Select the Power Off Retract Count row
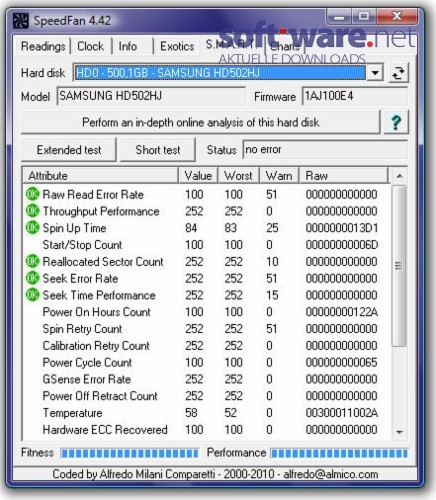Screen dimensions: 436x500 coord(207,396)
